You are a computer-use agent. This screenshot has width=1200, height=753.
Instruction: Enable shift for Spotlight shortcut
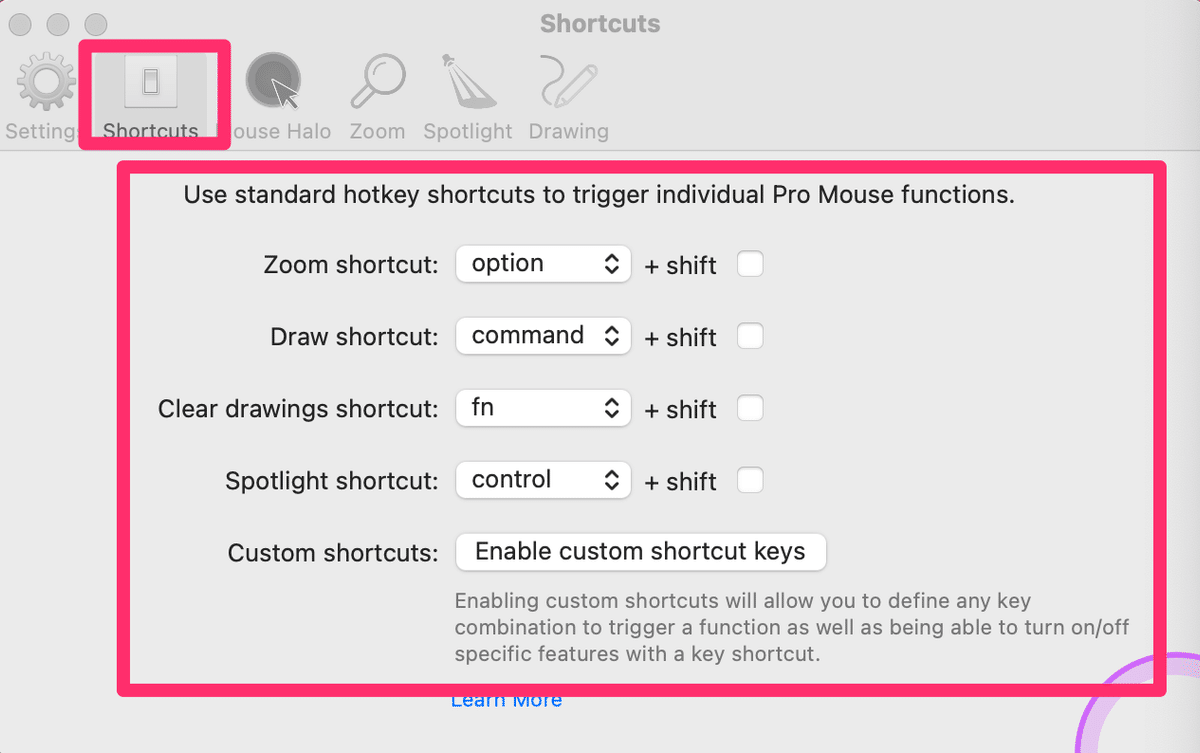750,480
